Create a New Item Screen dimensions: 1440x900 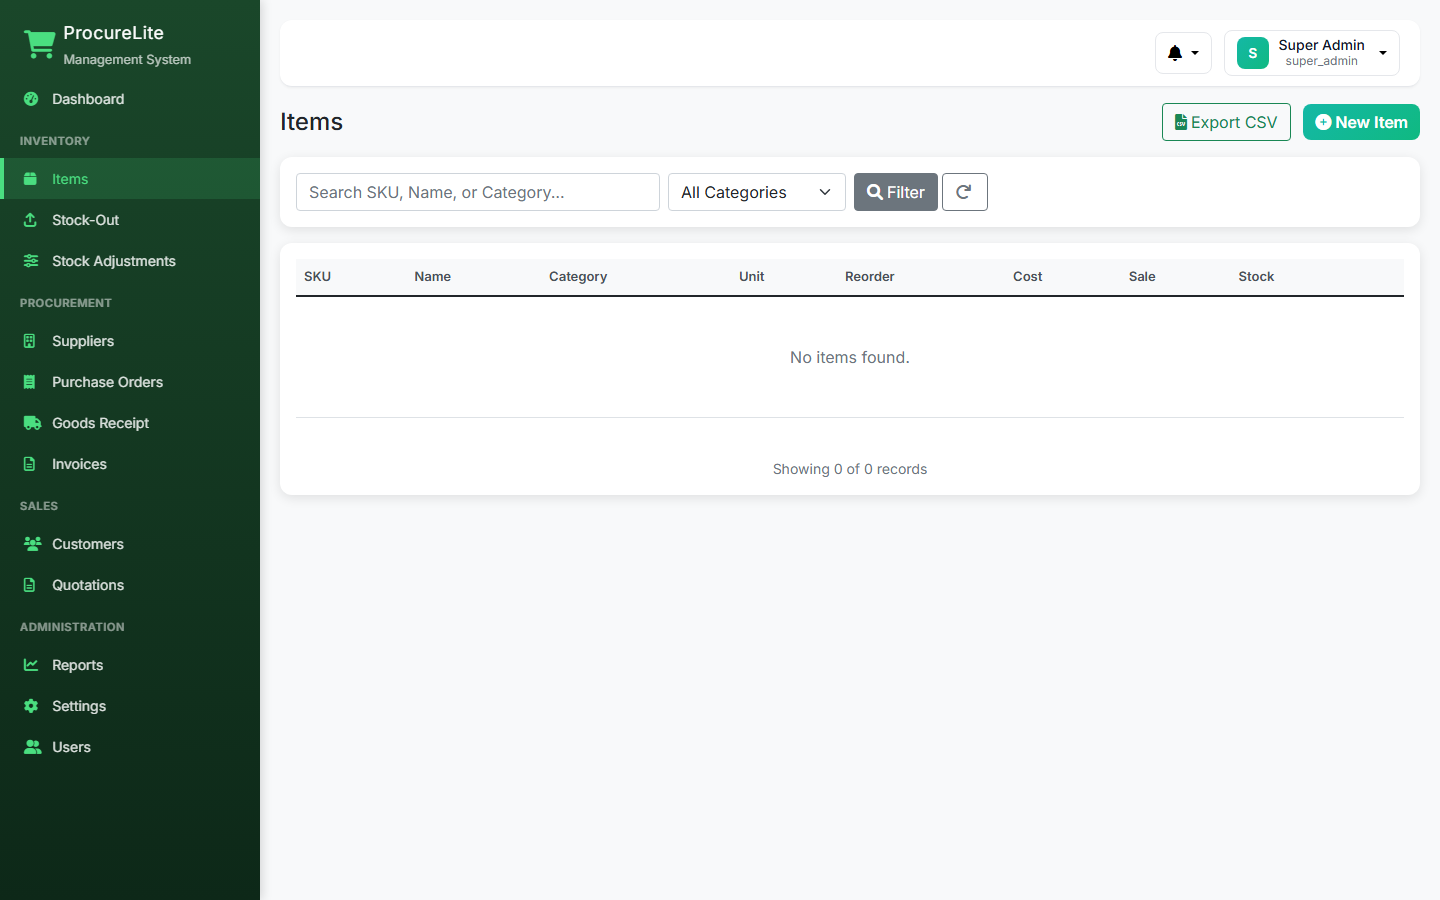point(1361,122)
